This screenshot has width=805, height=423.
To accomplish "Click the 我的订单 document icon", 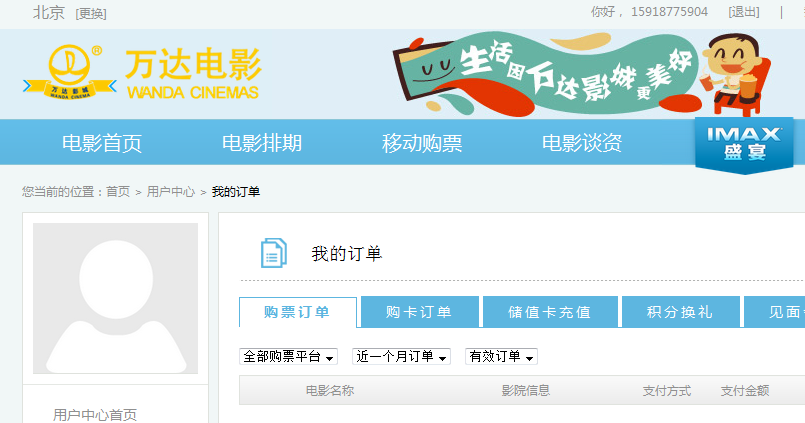I will pos(274,253).
